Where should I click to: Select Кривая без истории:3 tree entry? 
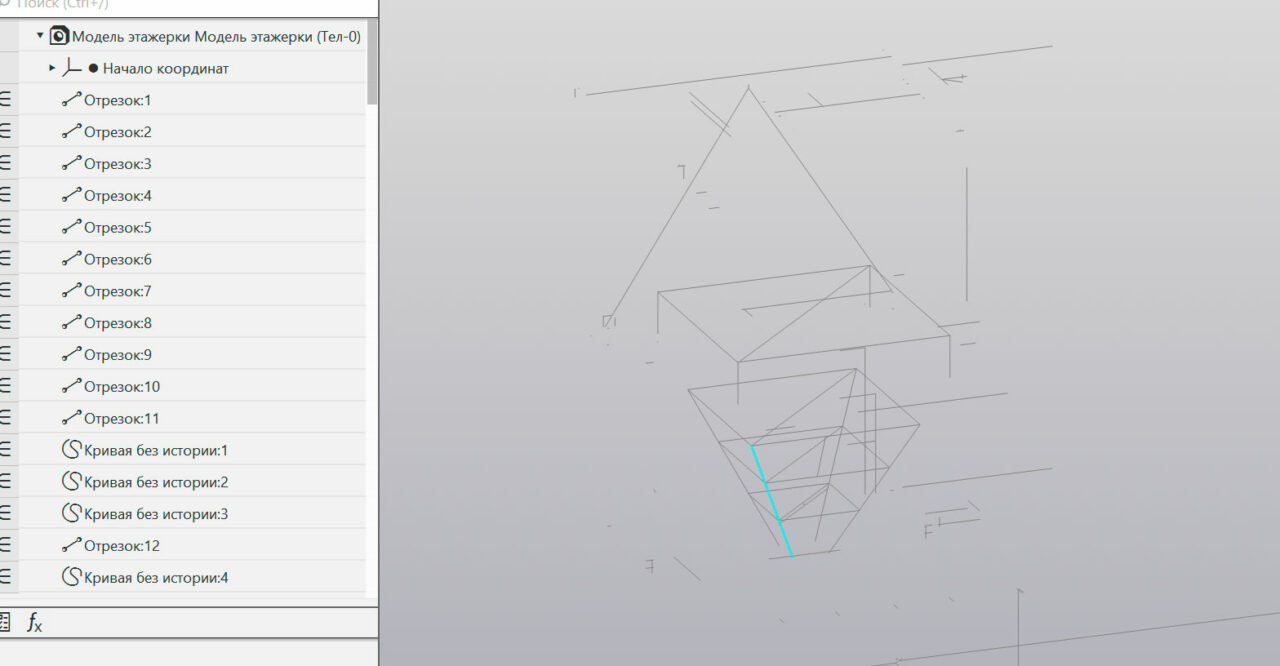(156, 514)
